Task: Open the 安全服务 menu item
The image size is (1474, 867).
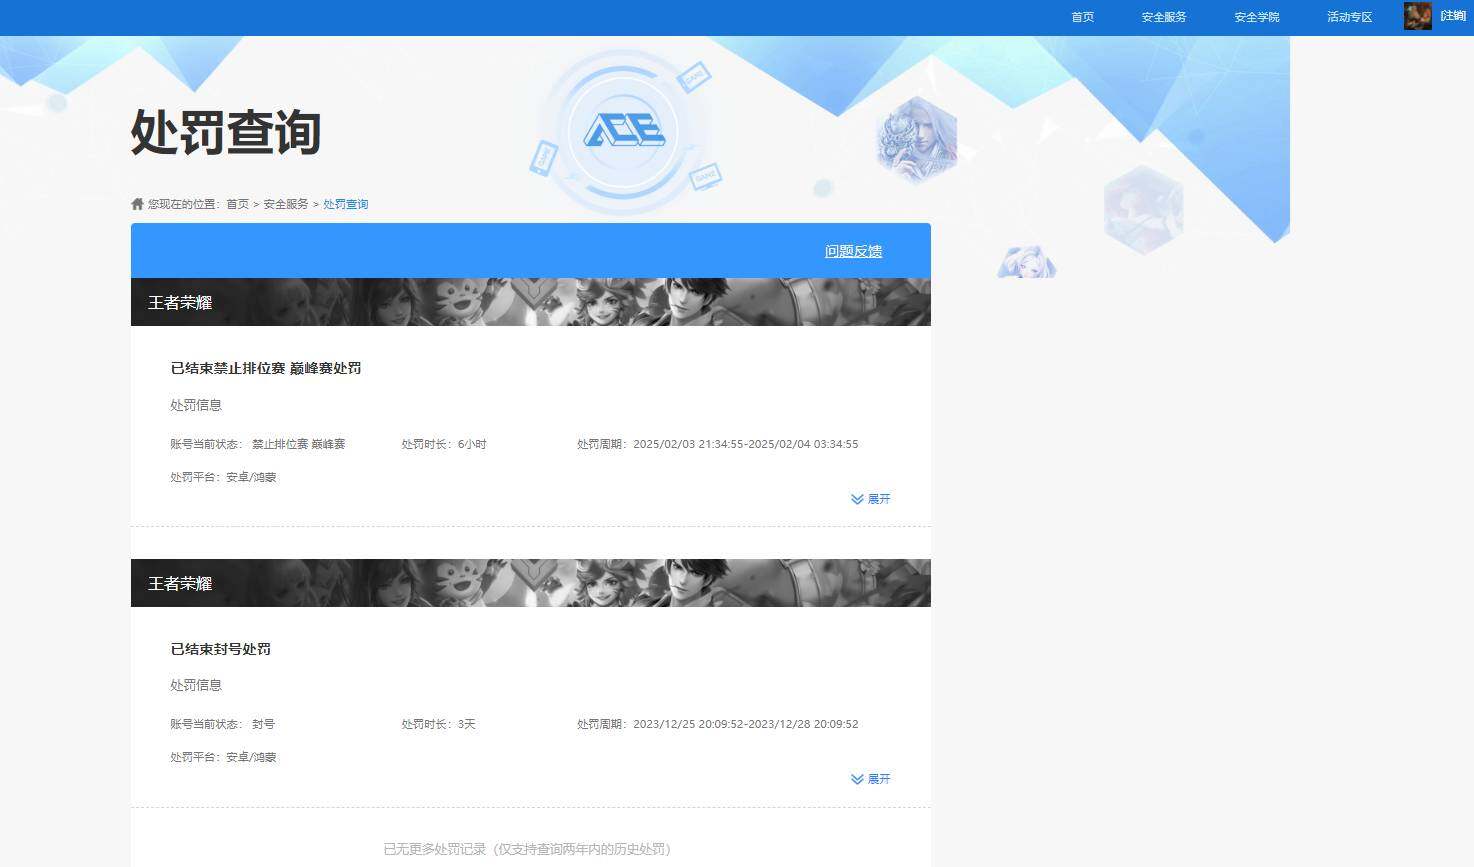Action: tap(1163, 16)
